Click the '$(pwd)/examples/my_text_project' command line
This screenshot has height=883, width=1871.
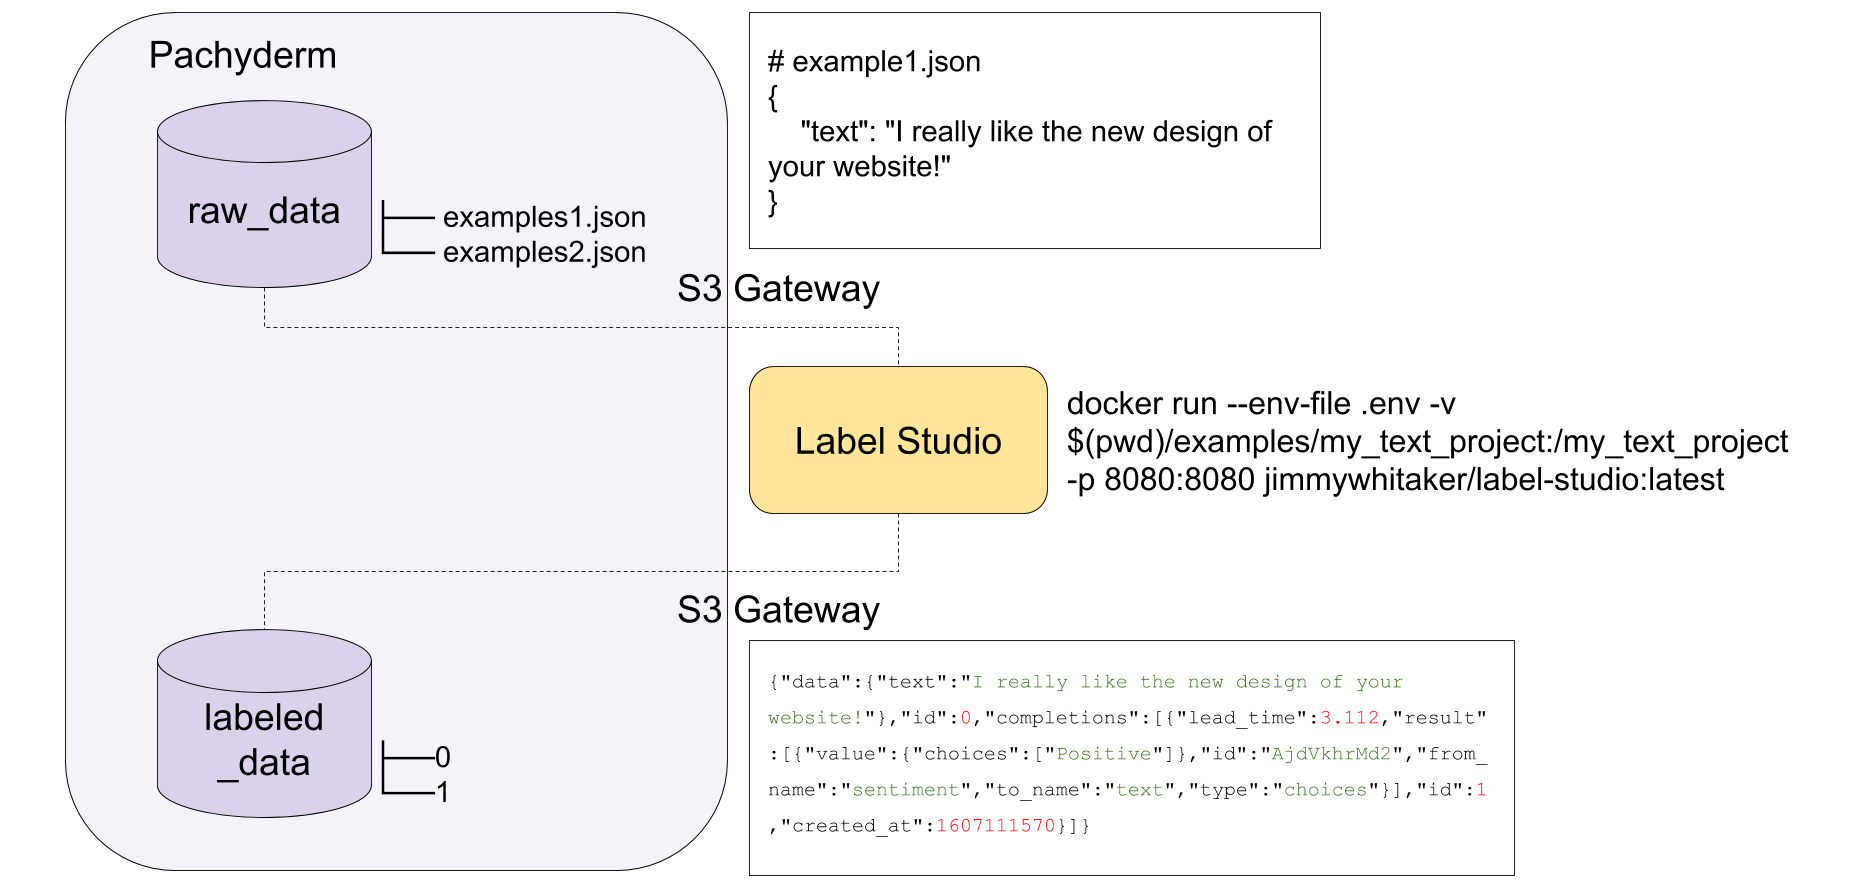pos(1427,442)
